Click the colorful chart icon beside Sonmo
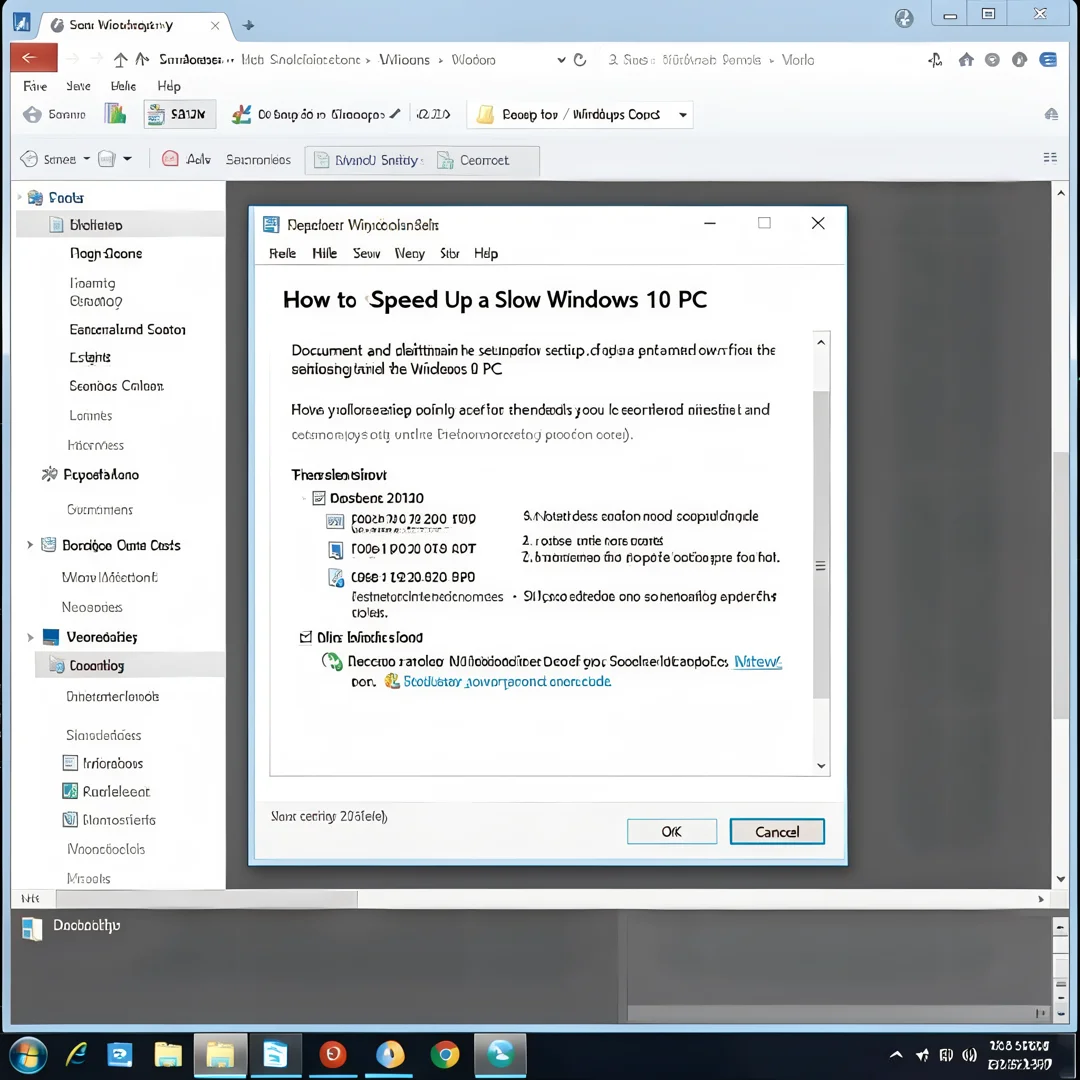Viewport: 1080px width, 1080px height. (x=115, y=114)
